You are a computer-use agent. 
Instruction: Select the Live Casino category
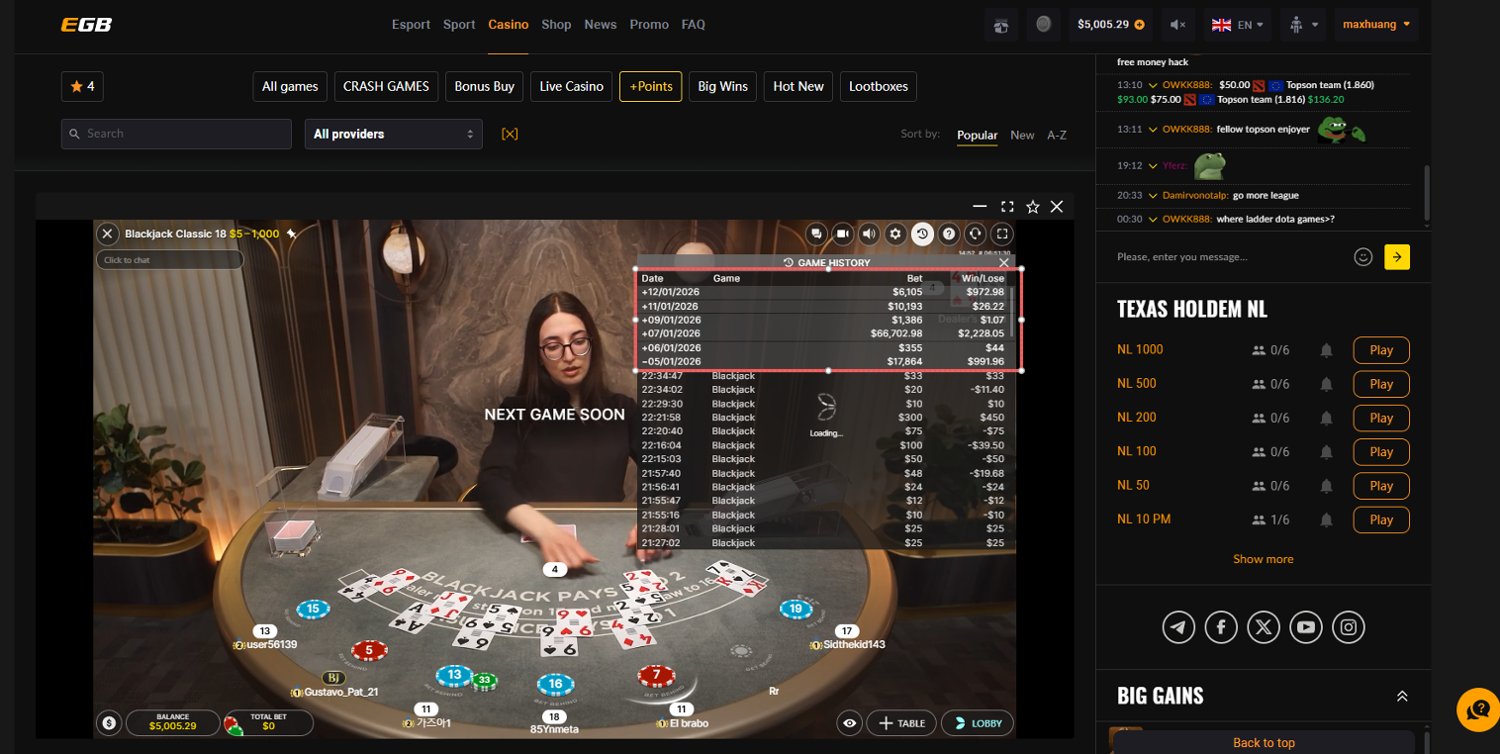pos(571,87)
